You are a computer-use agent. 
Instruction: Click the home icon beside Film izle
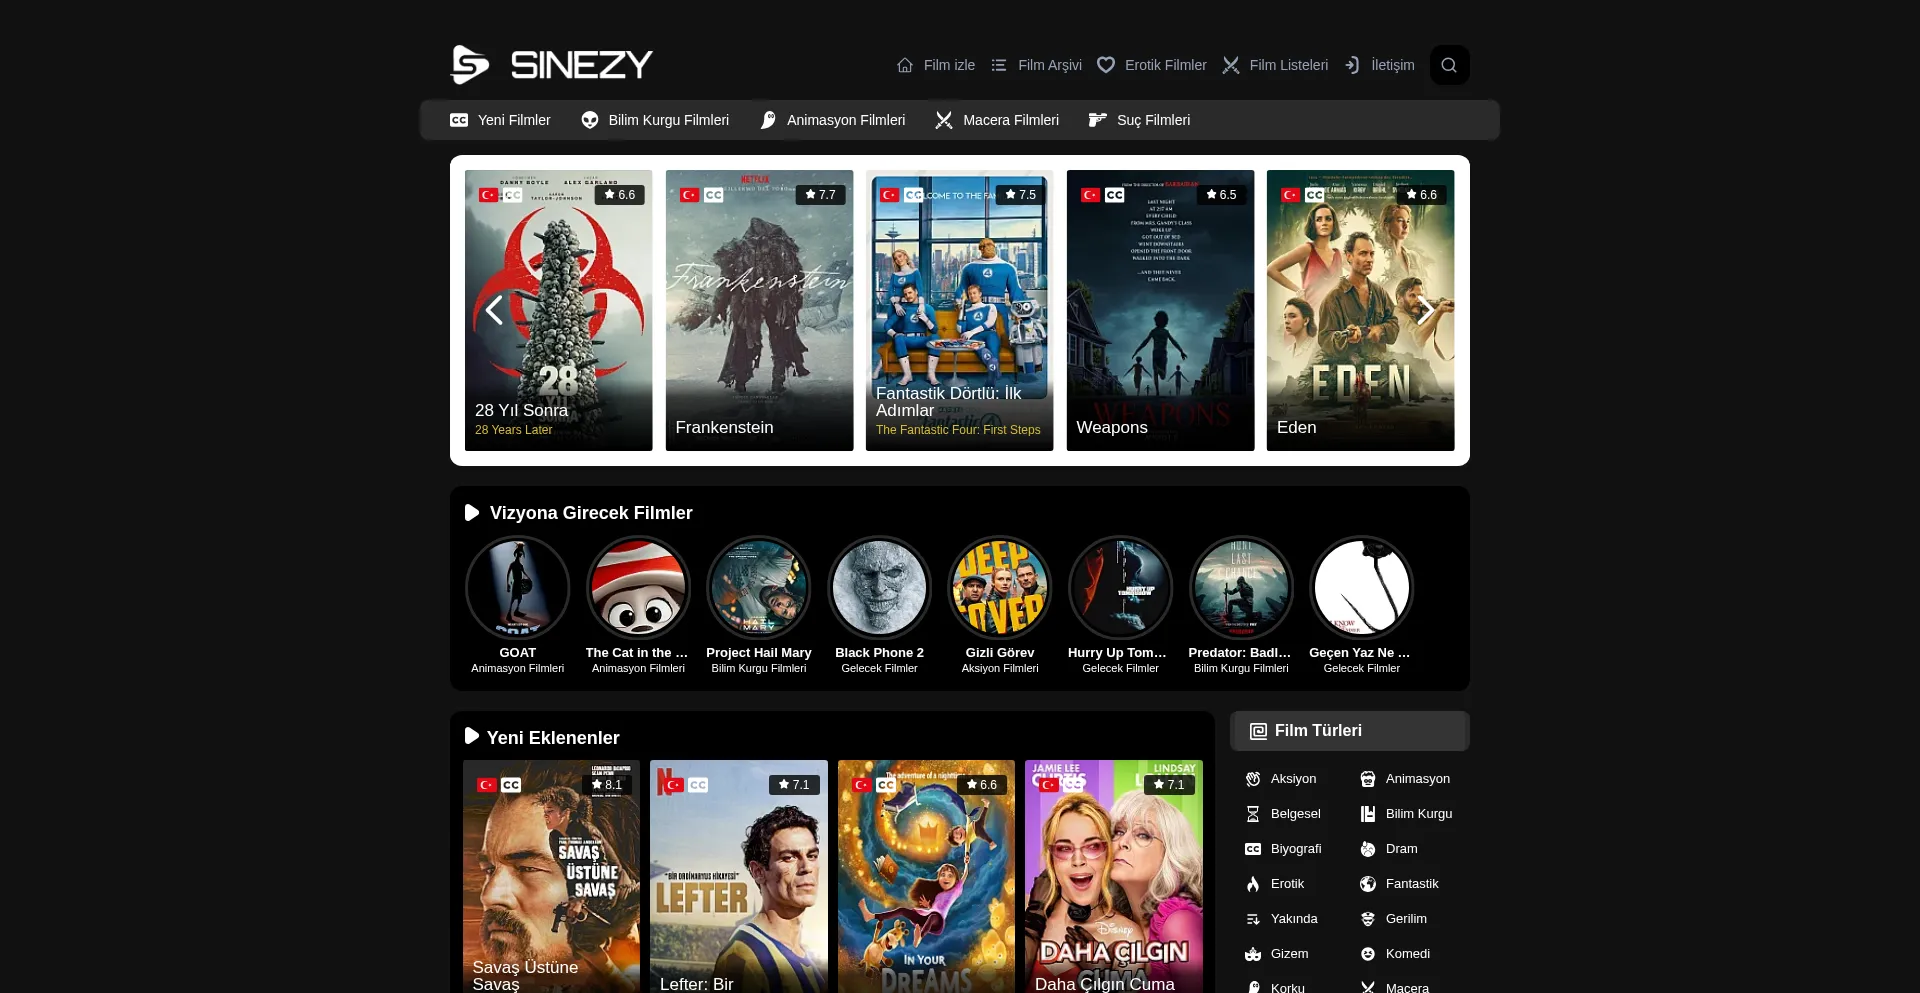click(905, 65)
